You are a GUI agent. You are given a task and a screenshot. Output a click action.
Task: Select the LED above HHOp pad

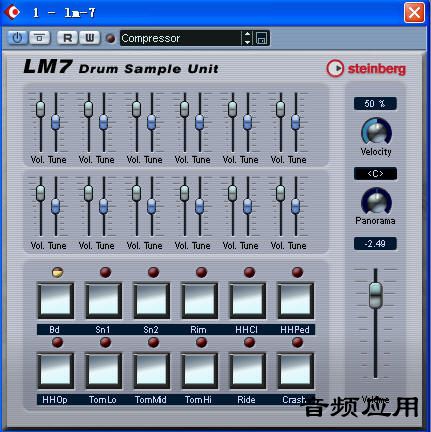[x=57, y=342]
